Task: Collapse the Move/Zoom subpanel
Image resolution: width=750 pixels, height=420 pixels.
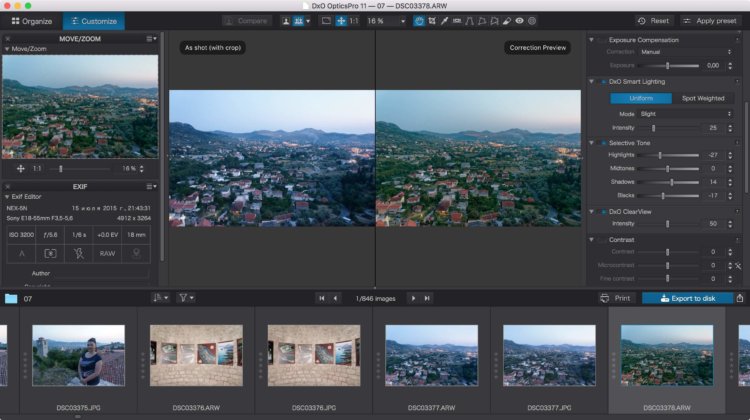Action: pos(7,49)
